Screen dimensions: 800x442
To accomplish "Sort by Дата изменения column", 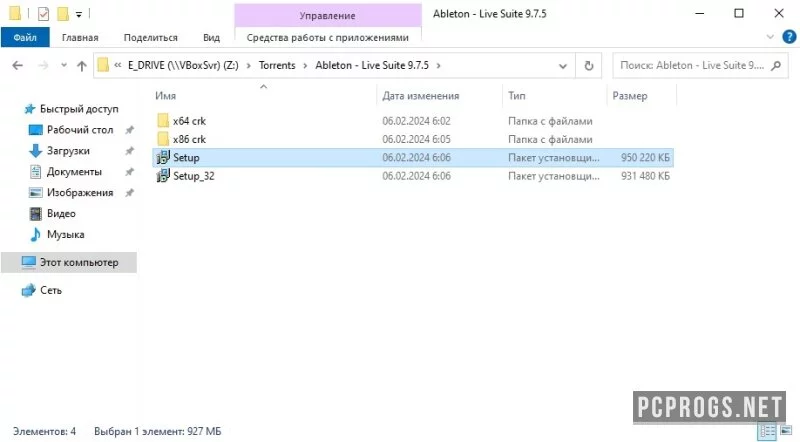I will pos(420,95).
